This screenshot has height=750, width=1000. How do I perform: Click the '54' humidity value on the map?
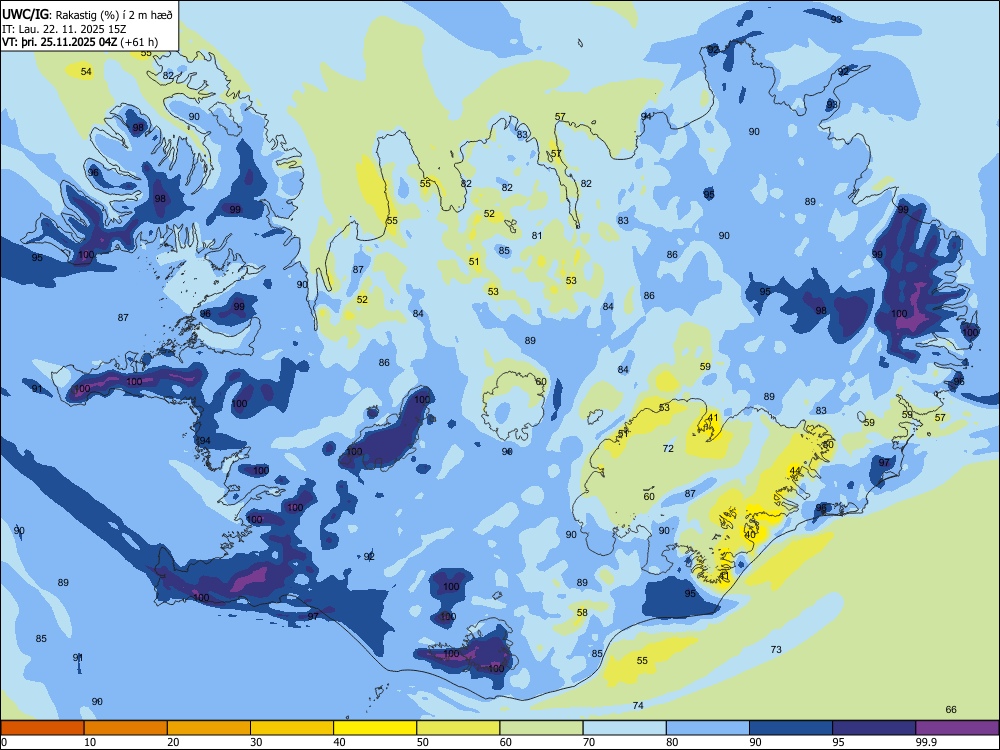(86, 71)
